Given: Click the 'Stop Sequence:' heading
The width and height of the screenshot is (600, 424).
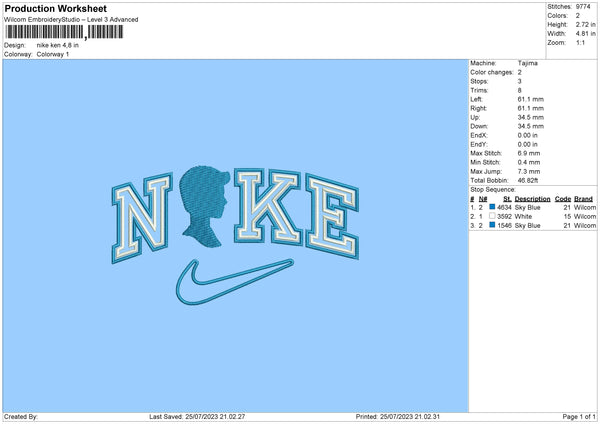Looking at the screenshot, I should pyautogui.click(x=493, y=190).
